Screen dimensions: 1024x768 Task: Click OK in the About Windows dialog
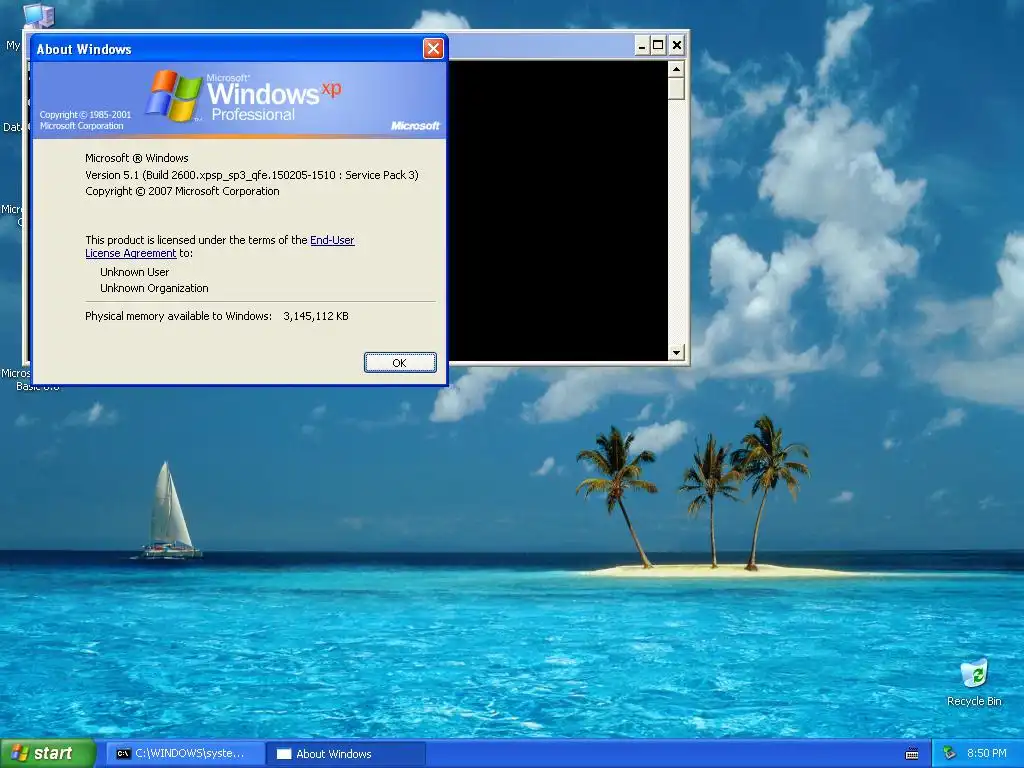(400, 362)
